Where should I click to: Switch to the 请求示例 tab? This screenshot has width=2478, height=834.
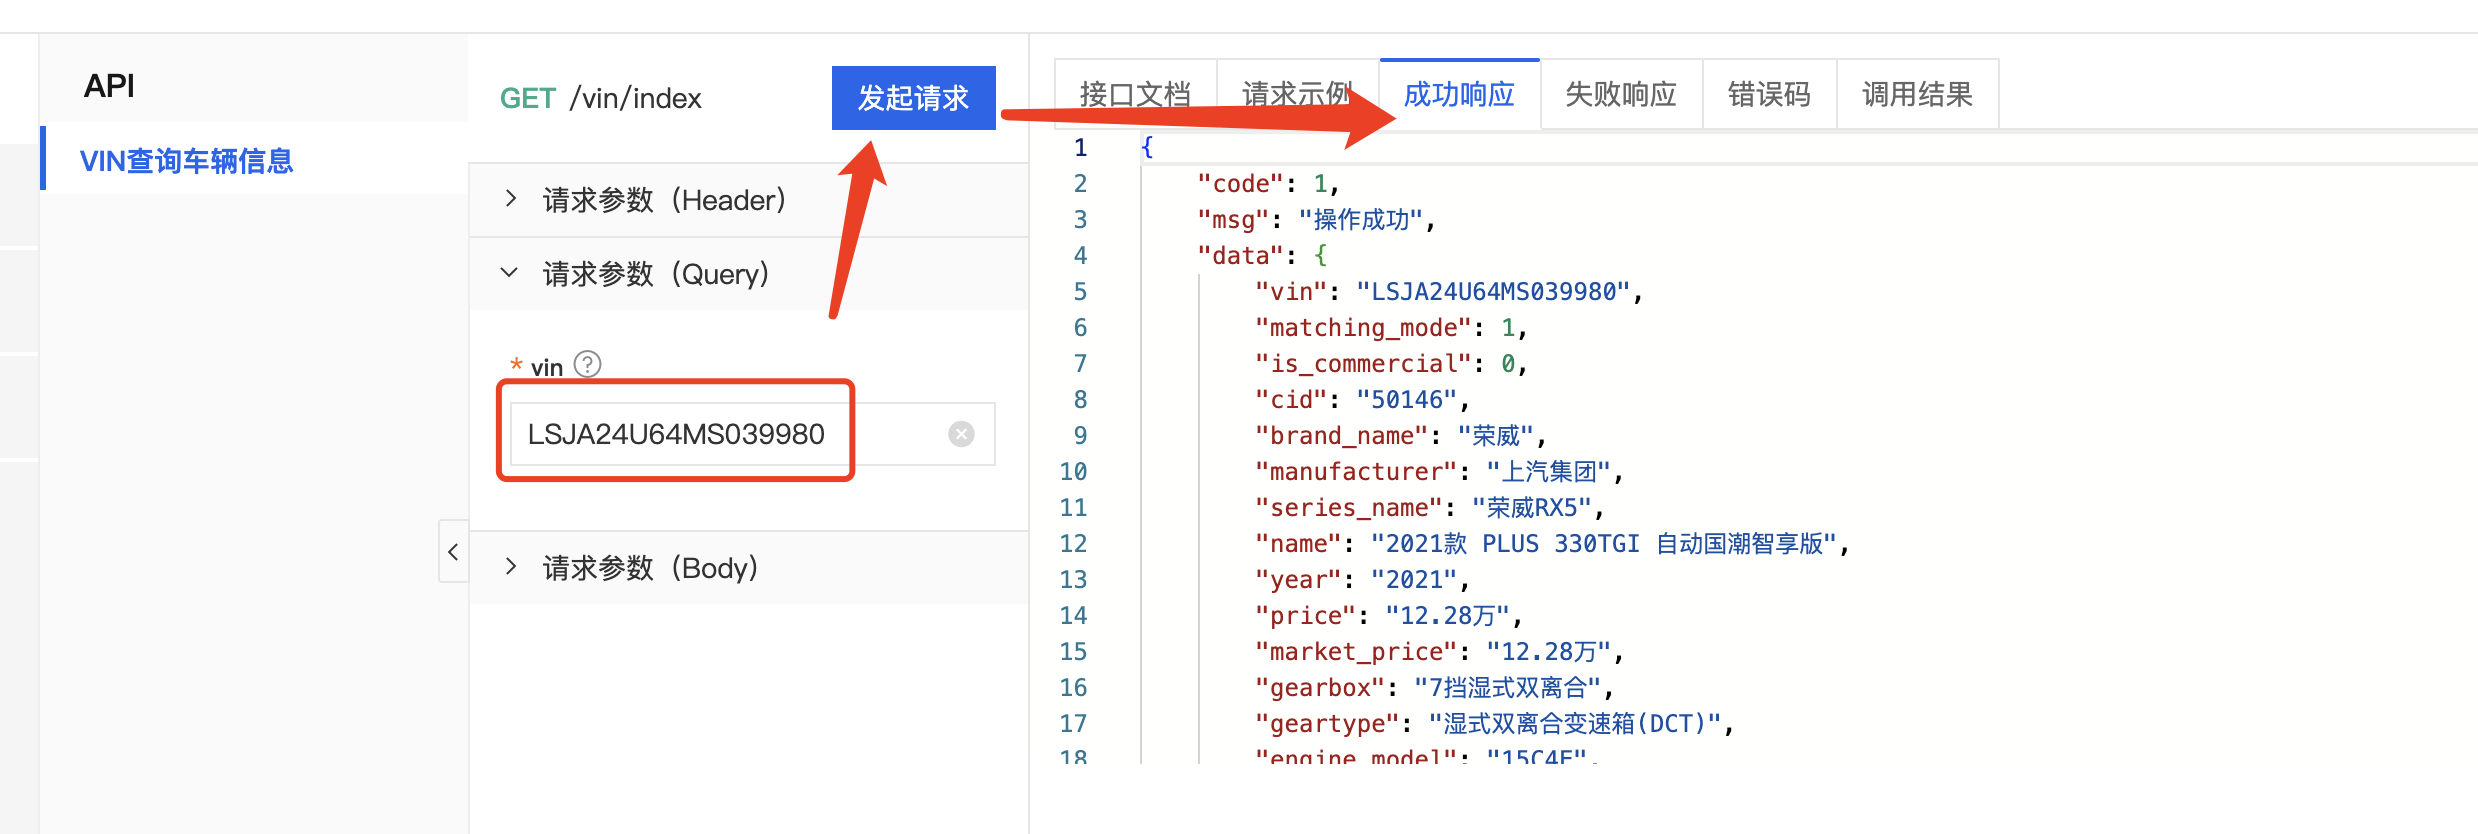[1297, 95]
